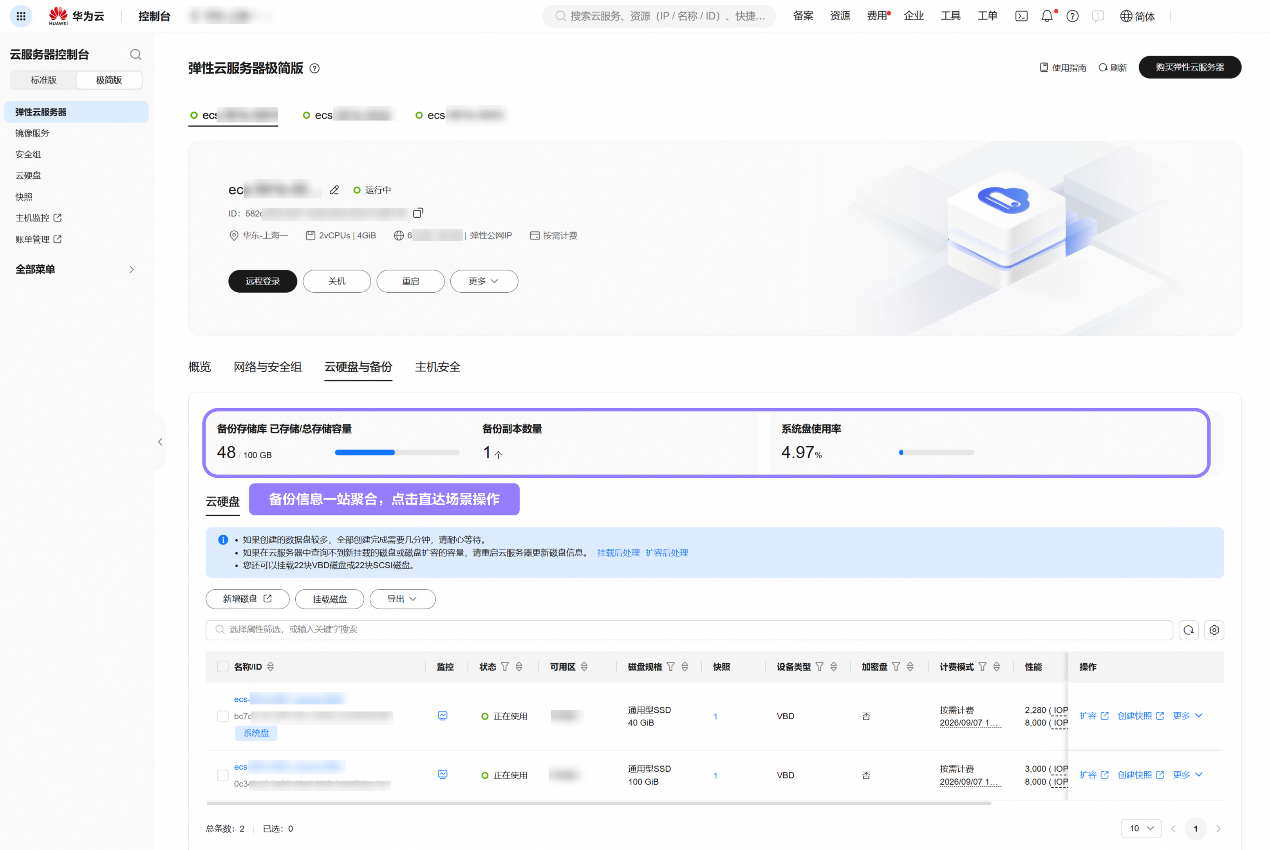Filter the 设备类型 column
This screenshot has height=850, width=1270.
click(x=820, y=667)
